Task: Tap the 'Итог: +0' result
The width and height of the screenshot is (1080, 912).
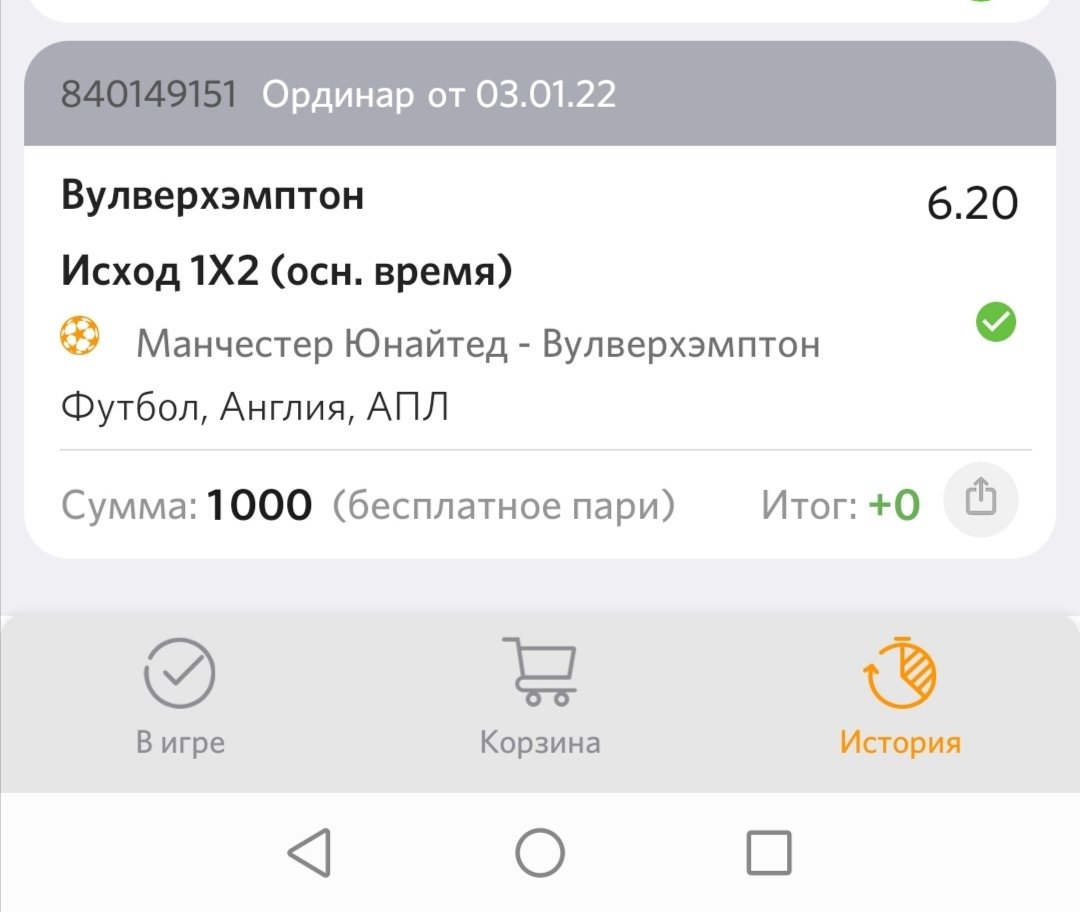Action: point(840,506)
